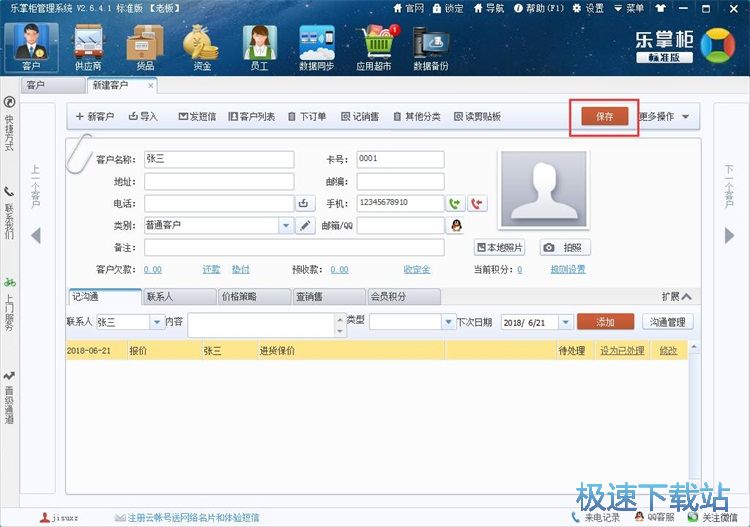Click 修改 link in record row
This screenshot has height=527, width=750.
668,351
